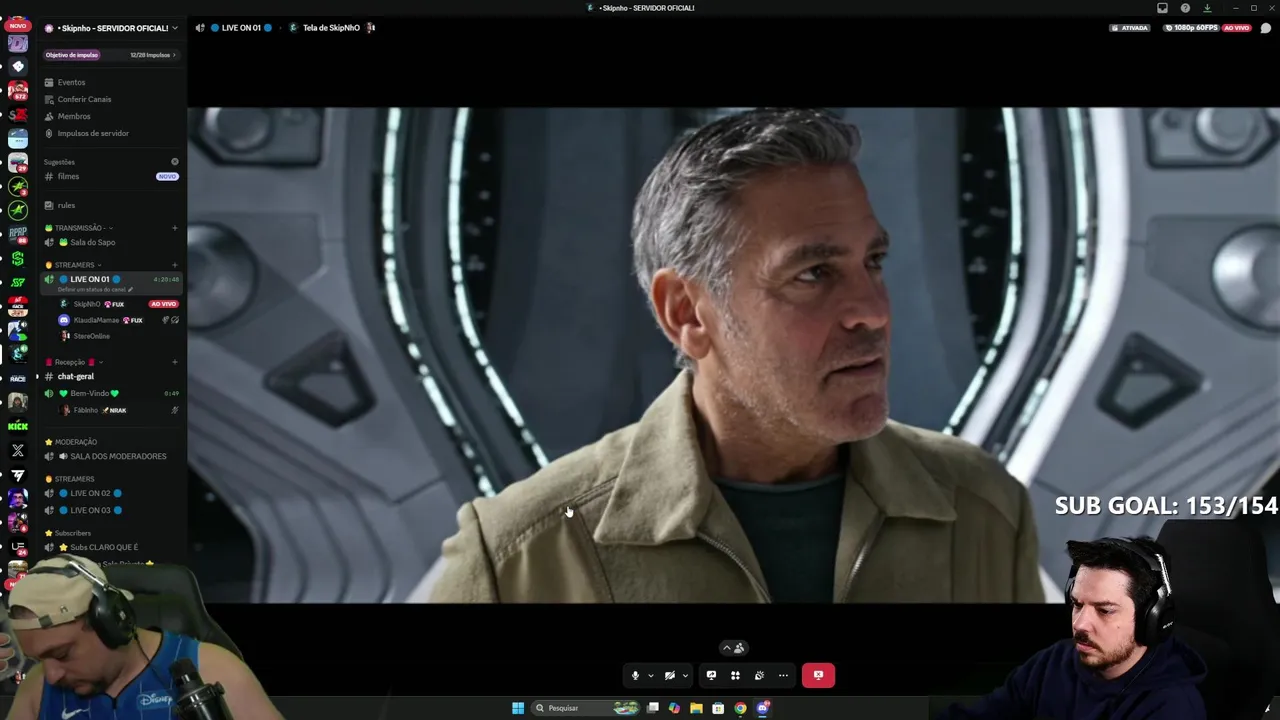Open the server icon with 572 badge
The height and width of the screenshot is (720, 1280).
point(18,90)
